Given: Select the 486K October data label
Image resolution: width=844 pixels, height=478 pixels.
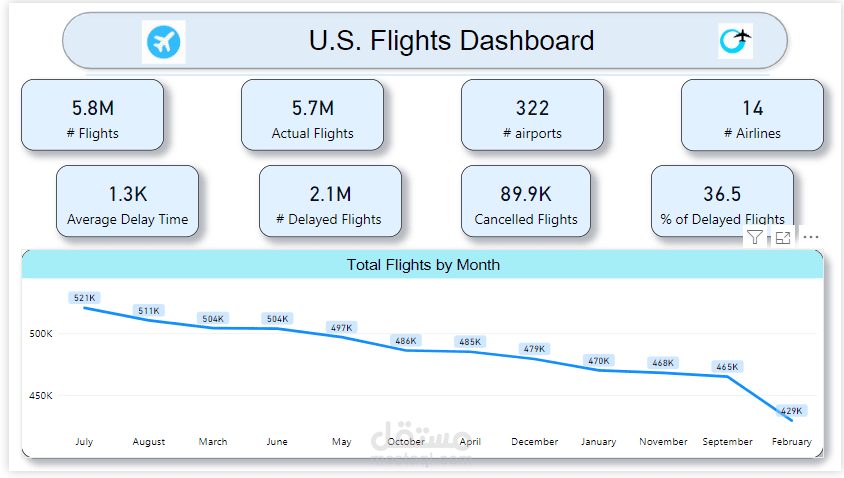Looking at the screenshot, I should point(406,341).
